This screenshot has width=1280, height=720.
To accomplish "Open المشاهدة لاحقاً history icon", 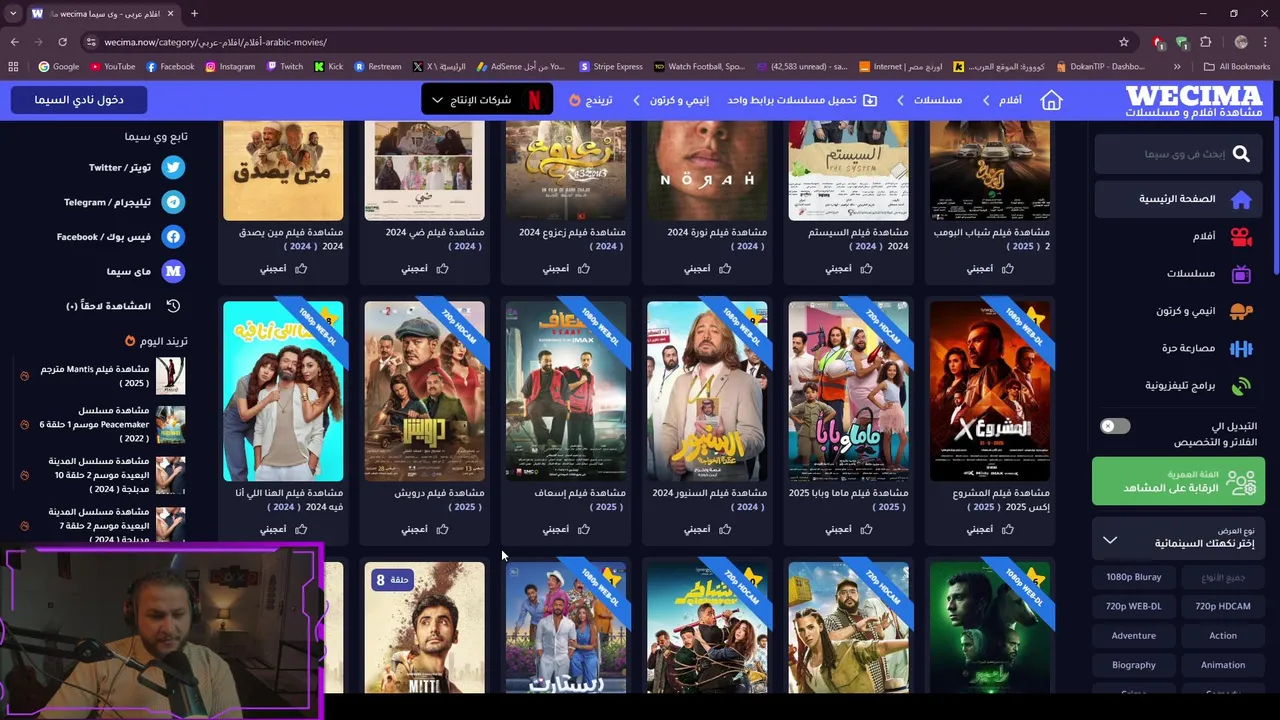I will [x=173, y=306].
